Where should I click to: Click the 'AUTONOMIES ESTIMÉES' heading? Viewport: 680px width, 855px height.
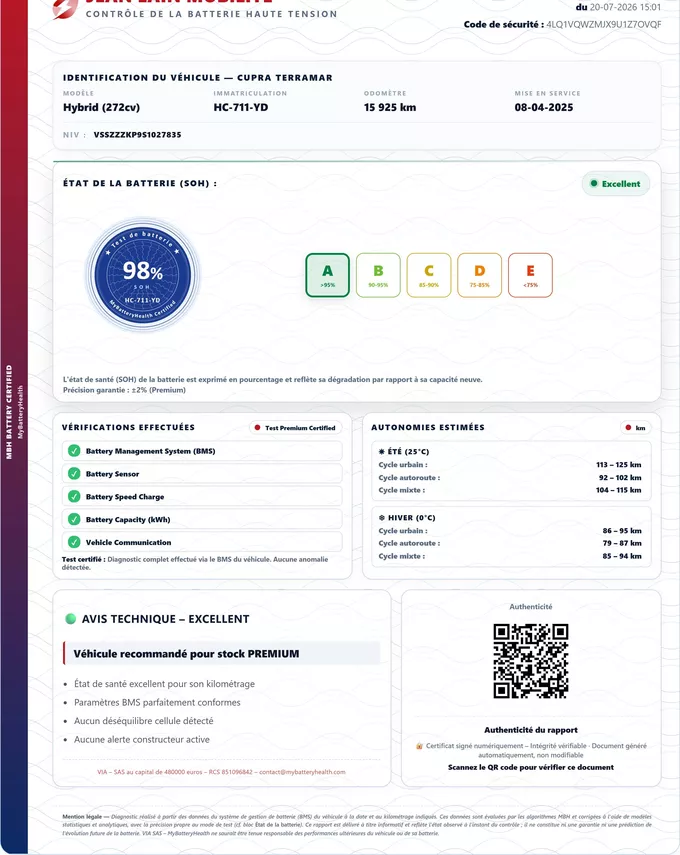(428, 427)
